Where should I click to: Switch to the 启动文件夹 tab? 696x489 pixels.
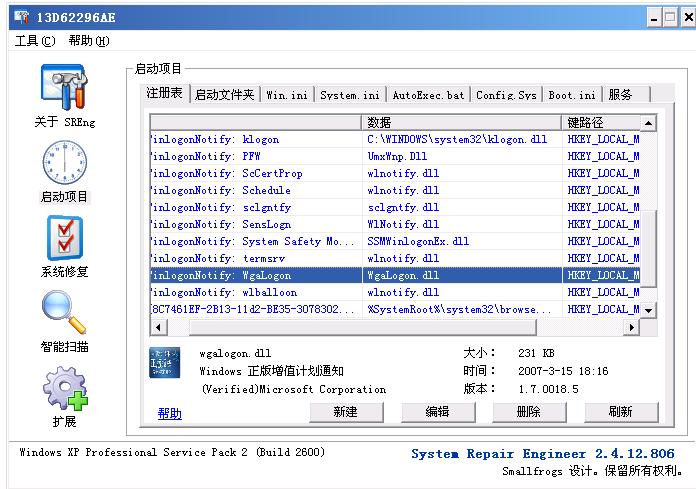pos(225,95)
